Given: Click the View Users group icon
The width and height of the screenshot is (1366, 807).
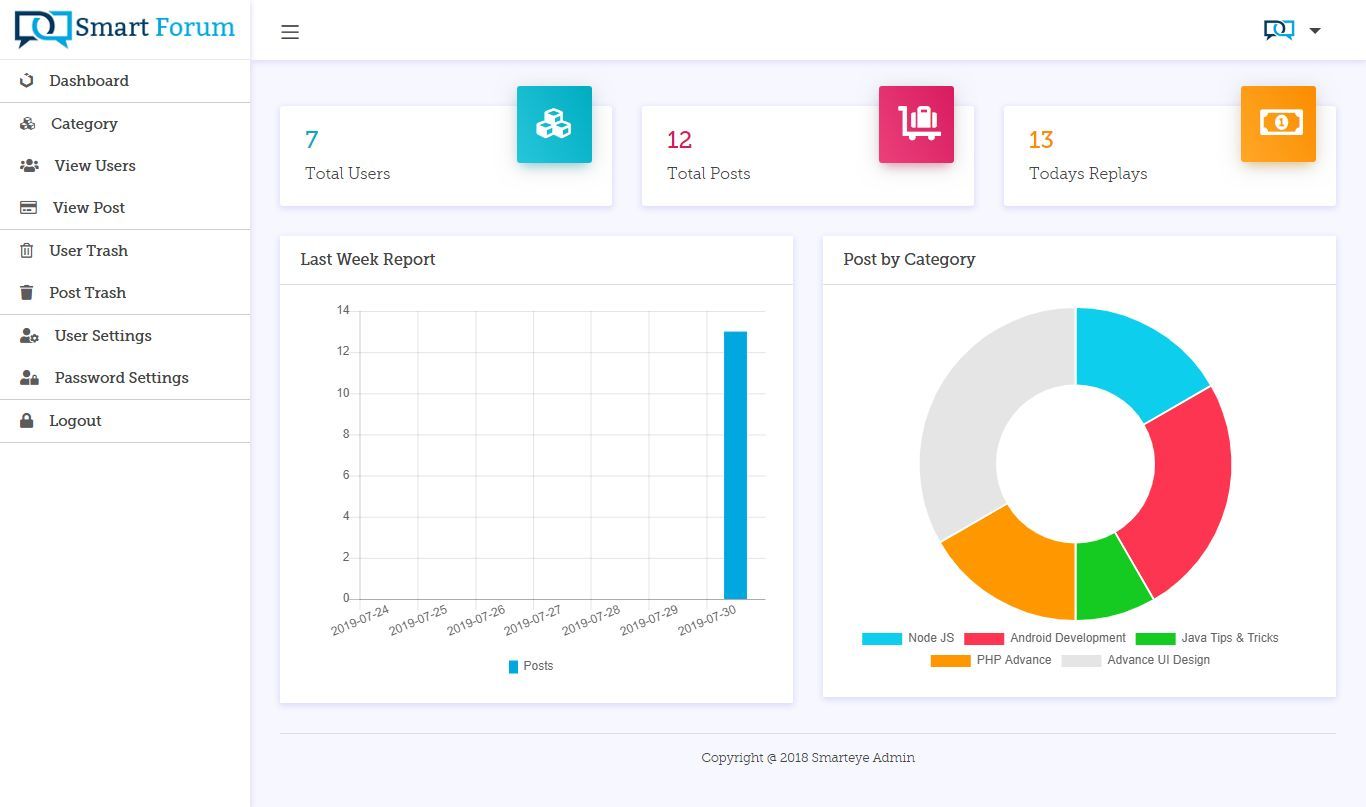Looking at the screenshot, I should [29, 166].
